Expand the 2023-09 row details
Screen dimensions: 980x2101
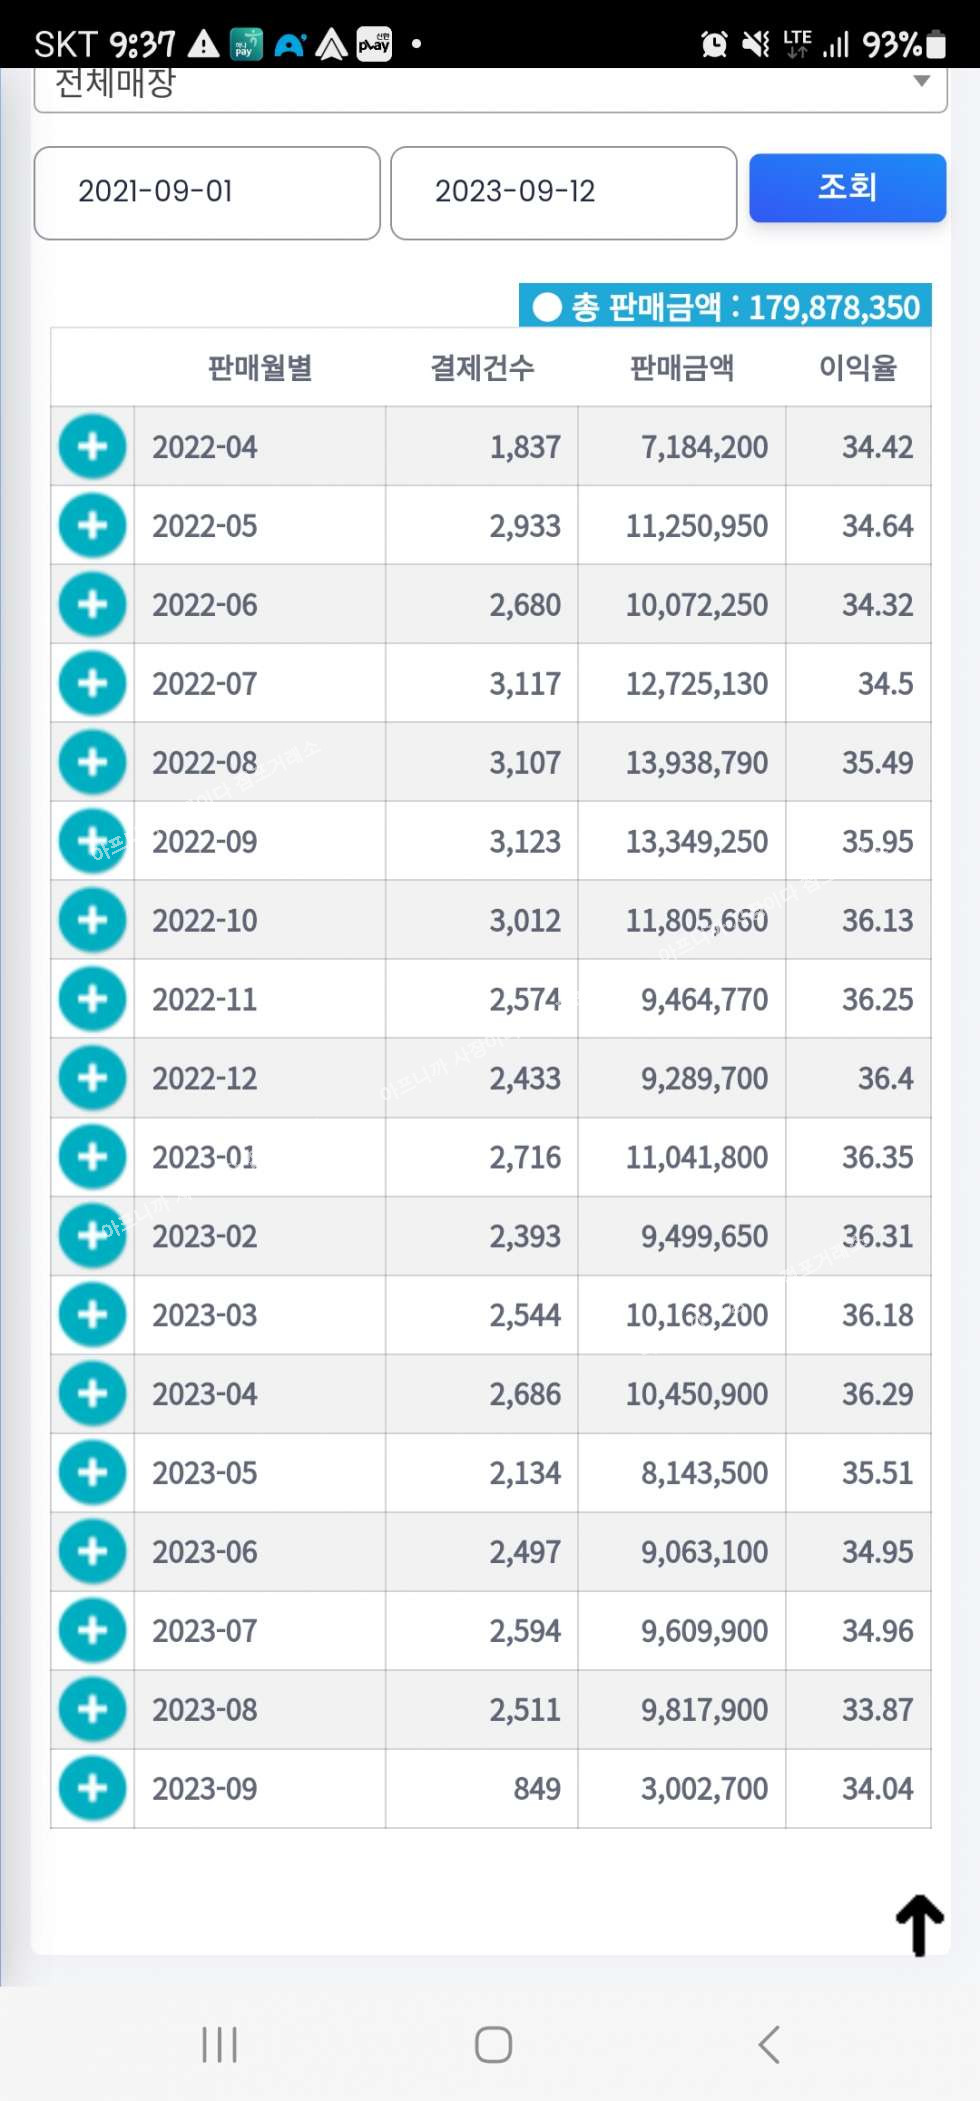92,1788
